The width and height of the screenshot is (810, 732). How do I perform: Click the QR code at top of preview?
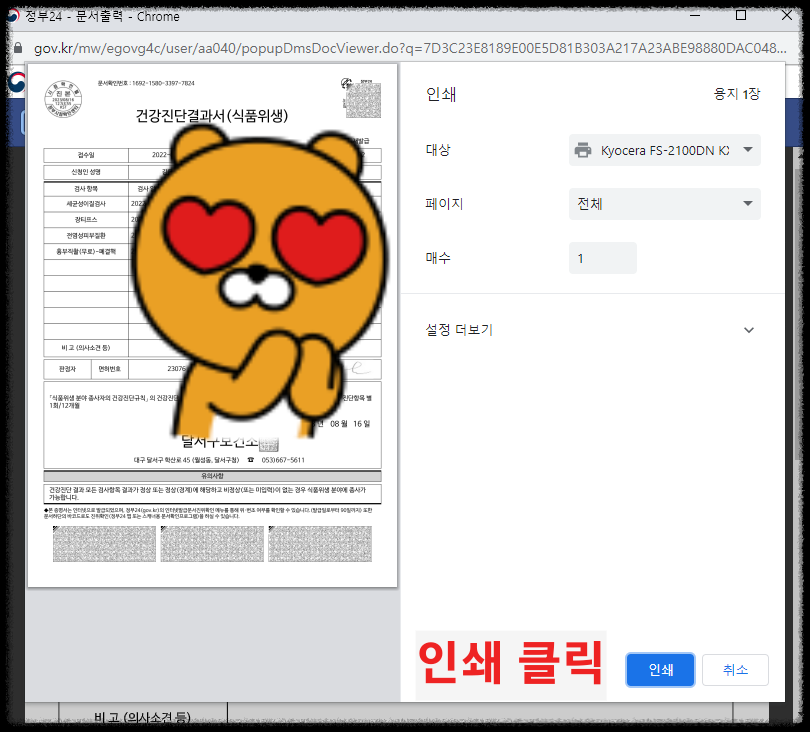point(363,100)
